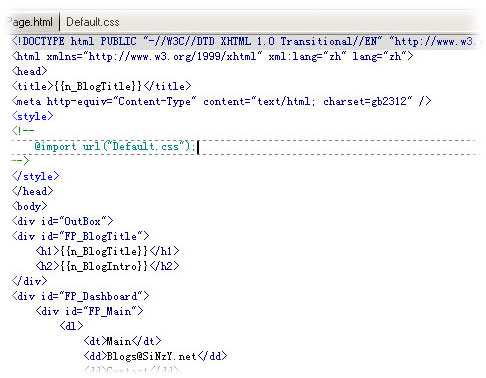Click the dd Blogs@SiNzY.net line
This screenshot has height=378, width=486.
(155, 356)
